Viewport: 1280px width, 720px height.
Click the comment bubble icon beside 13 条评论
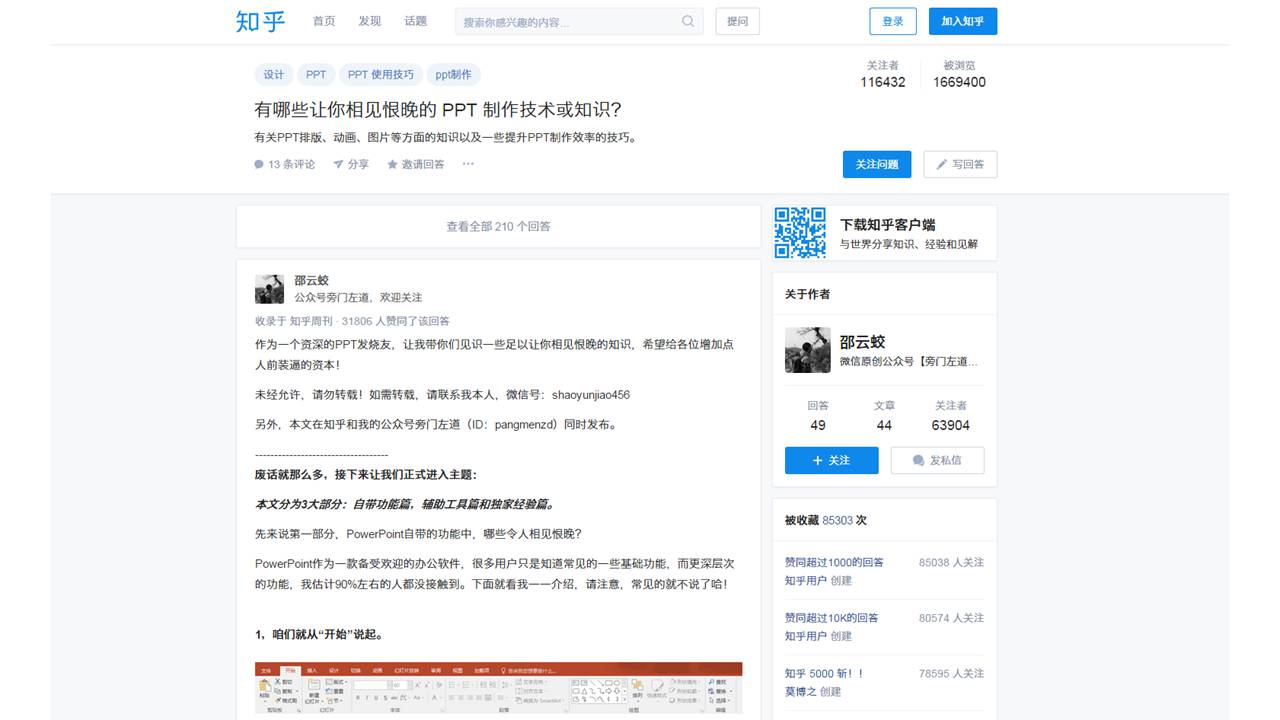259,163
